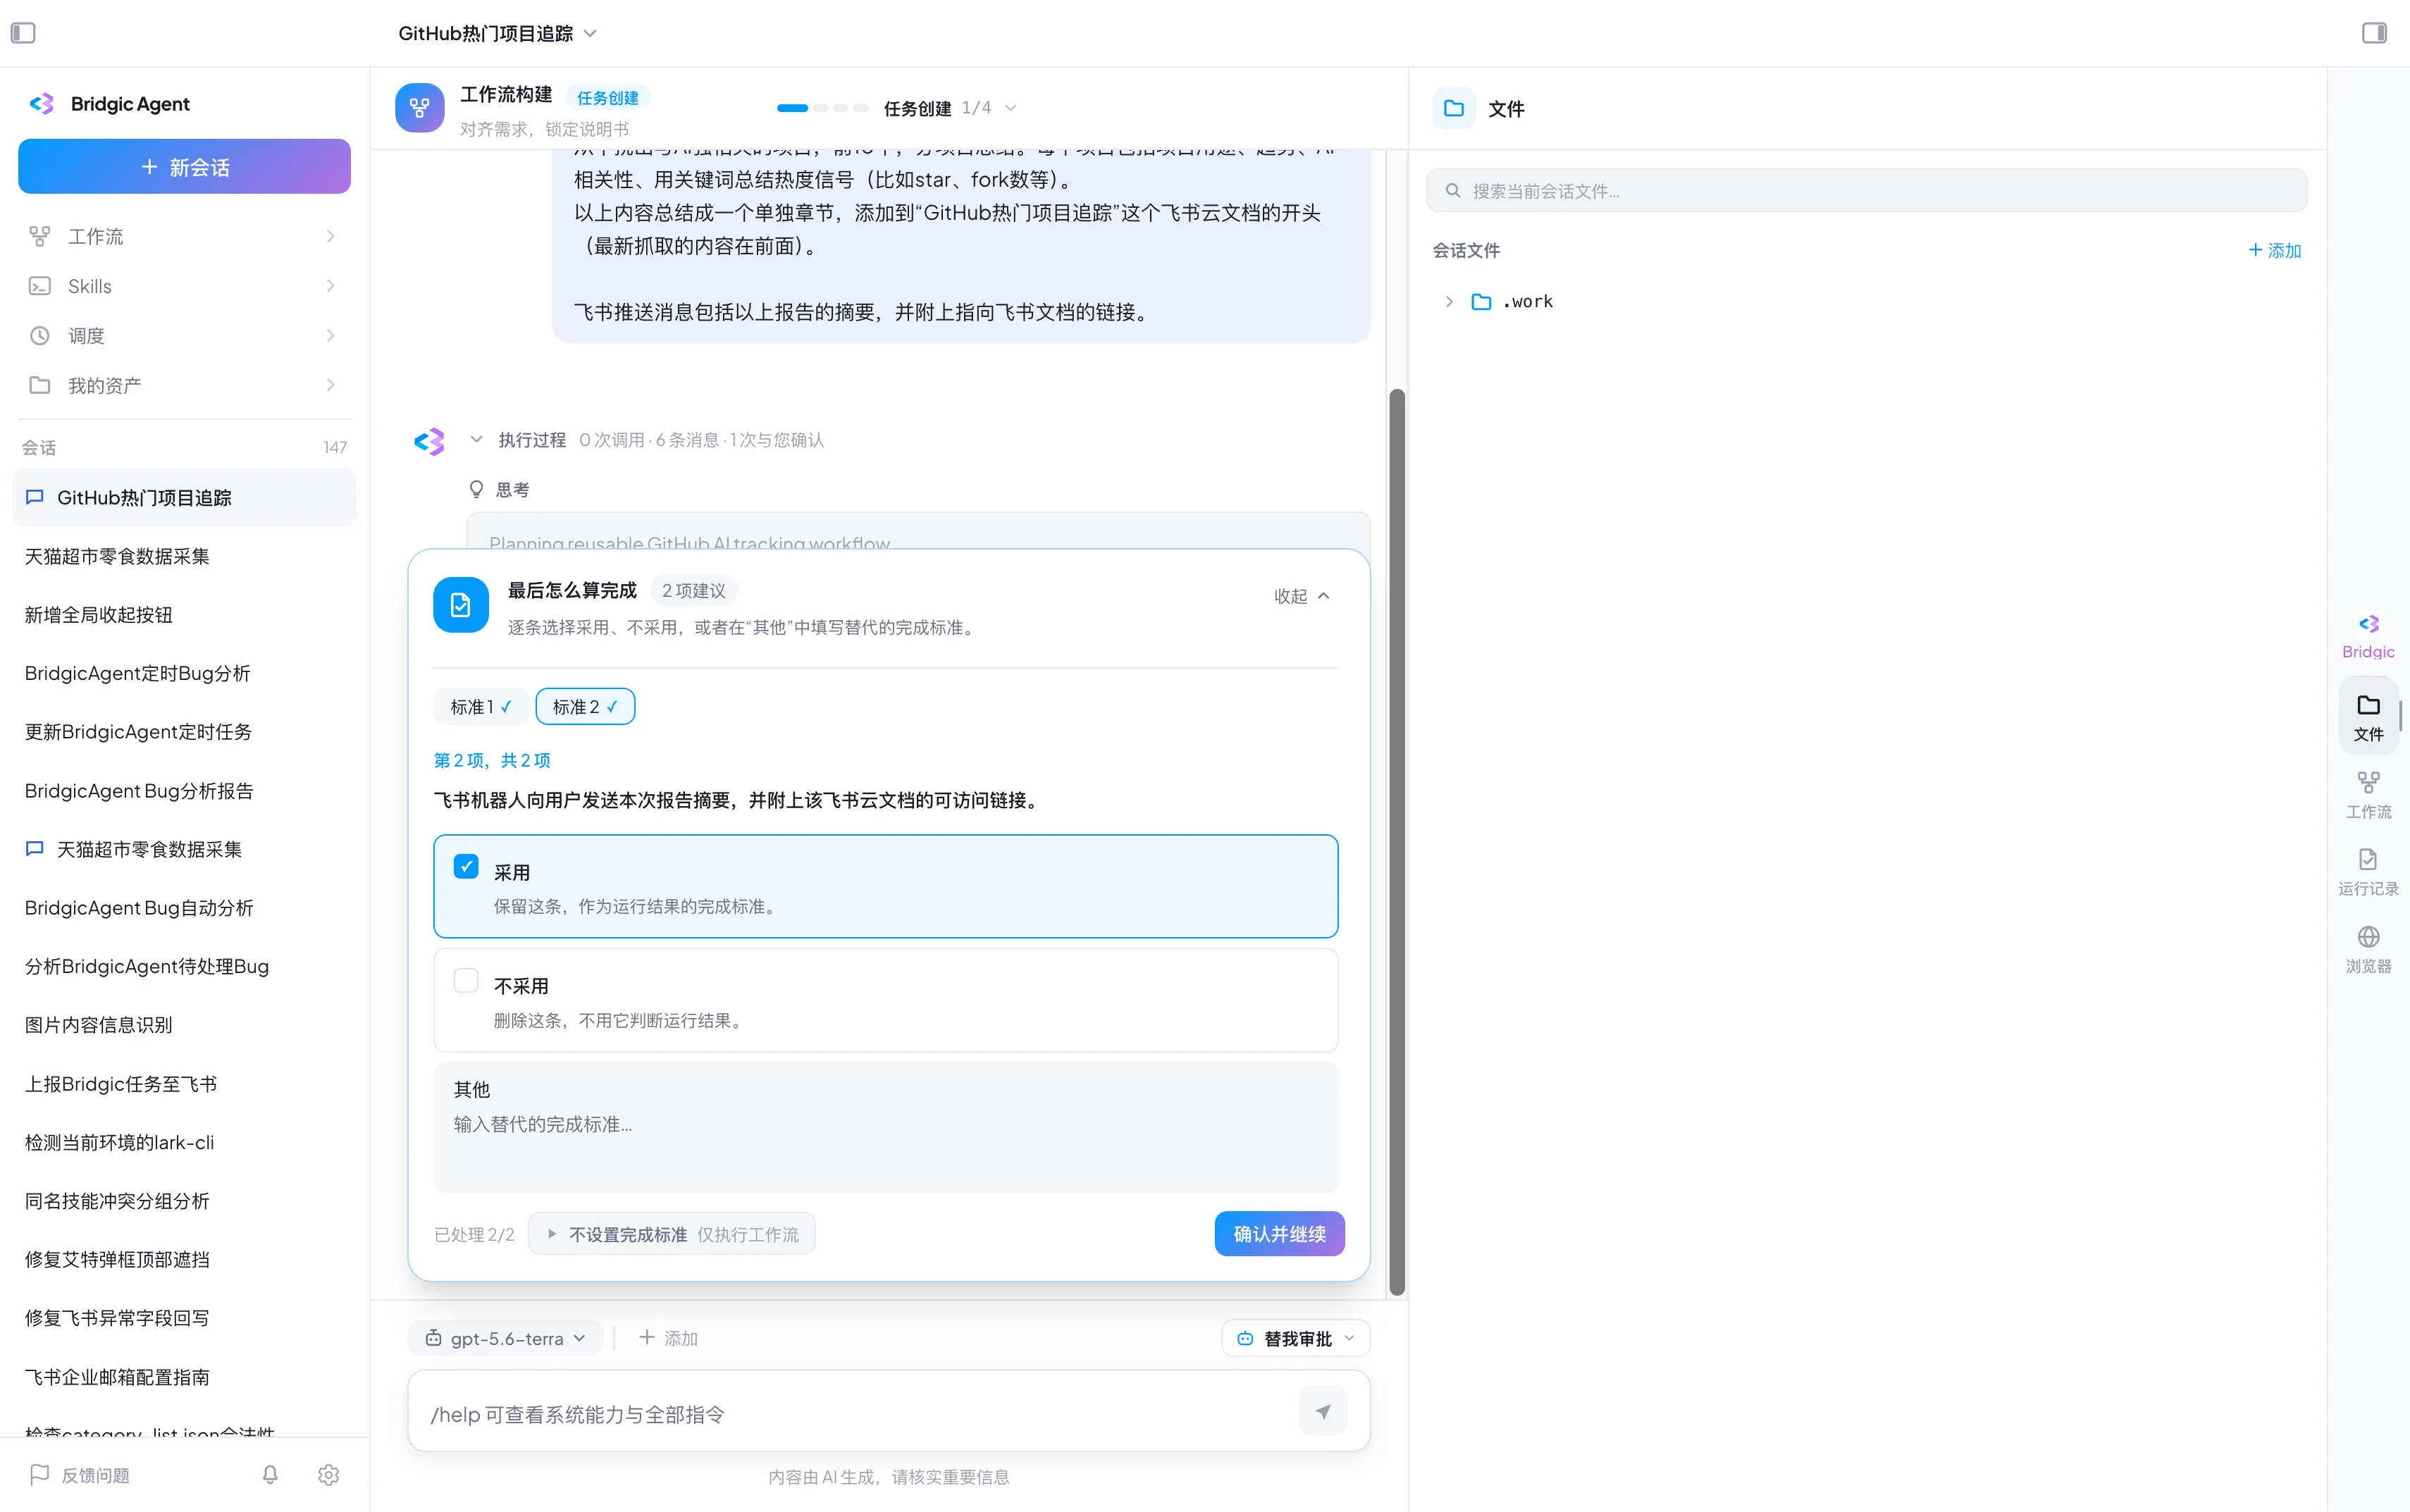Viewport: 2410px width, 1512px height.
Task: Open the 运行记录 tab in right rail
Action: [2368, 872]
